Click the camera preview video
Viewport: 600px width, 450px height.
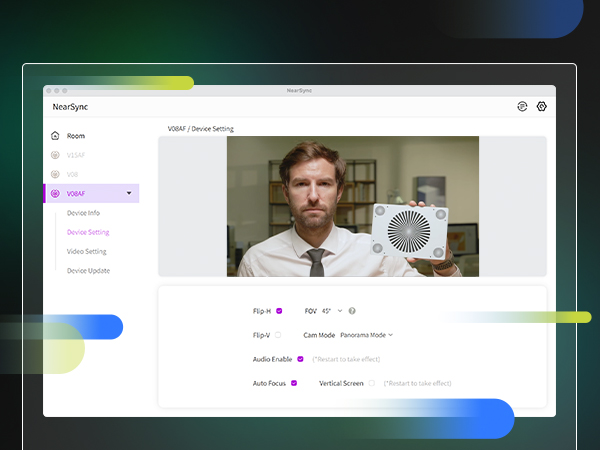(353, 206)
